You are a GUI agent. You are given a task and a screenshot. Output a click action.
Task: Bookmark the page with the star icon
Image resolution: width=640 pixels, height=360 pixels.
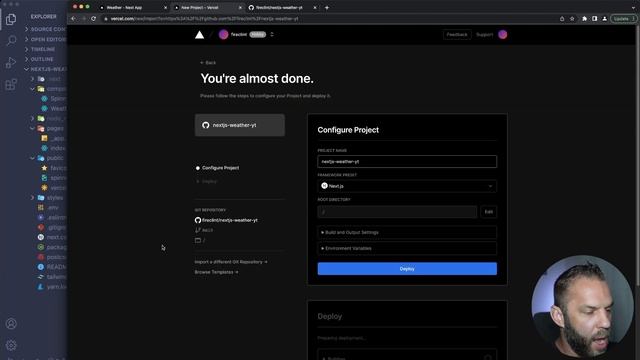pyautogui.click(x=572, y=19)
